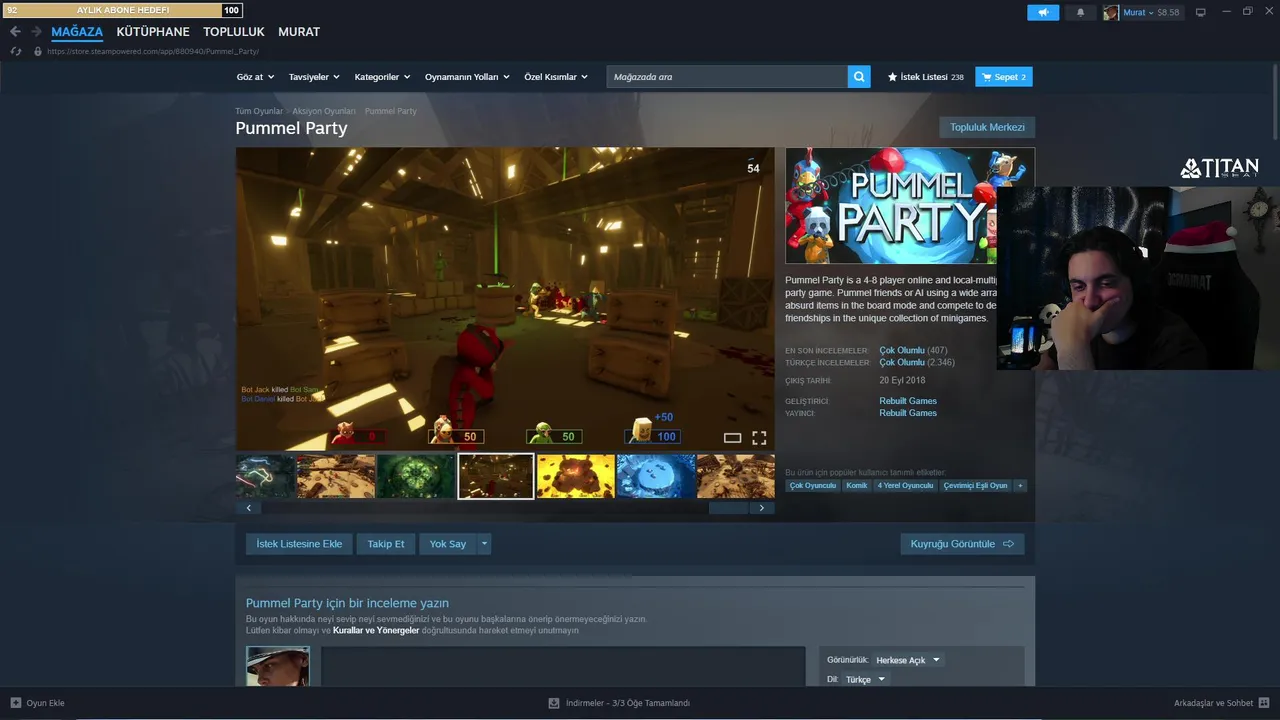Click the star icon beside İstek Listesi
This screenshot has width=1280, height=720.
tap(892, 77)
